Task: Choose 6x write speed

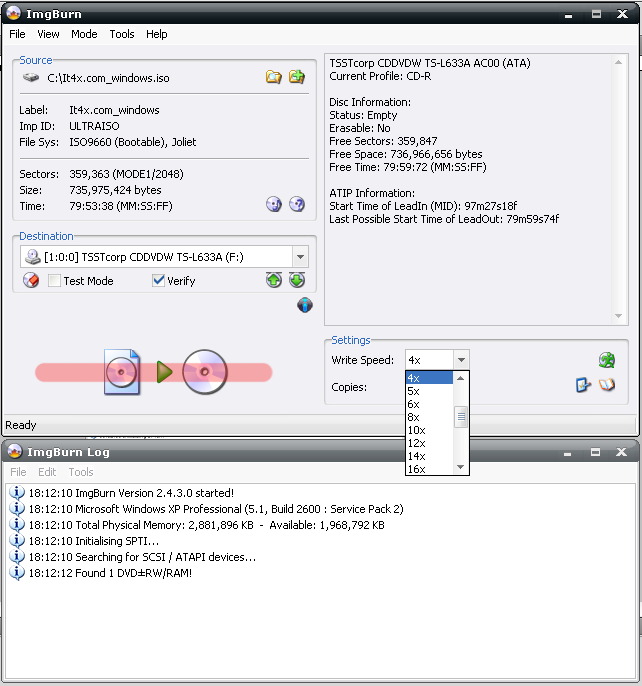Action: click(x=429, y=404)
